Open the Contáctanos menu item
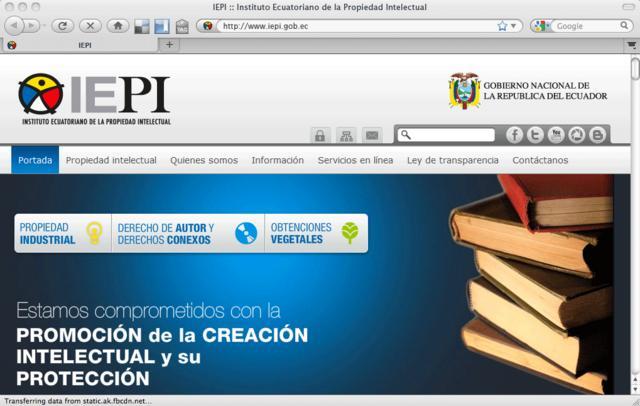Image resolution: width=640 pixels, height=406 pixels. [x=540, y=160]
